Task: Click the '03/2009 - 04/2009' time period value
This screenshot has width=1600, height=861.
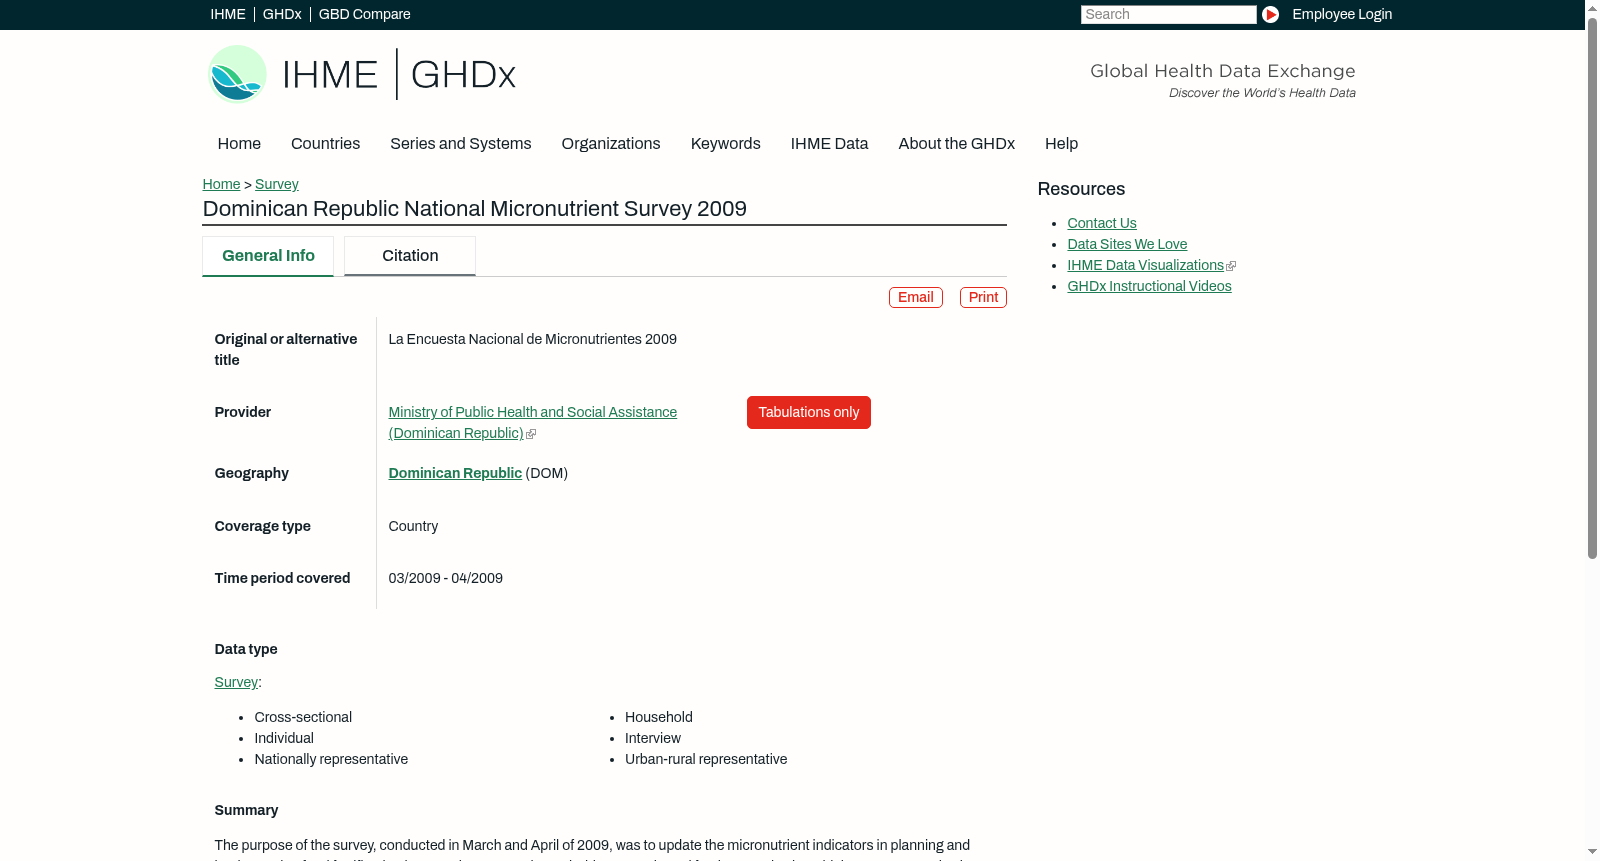Action: tap(446, 578)
